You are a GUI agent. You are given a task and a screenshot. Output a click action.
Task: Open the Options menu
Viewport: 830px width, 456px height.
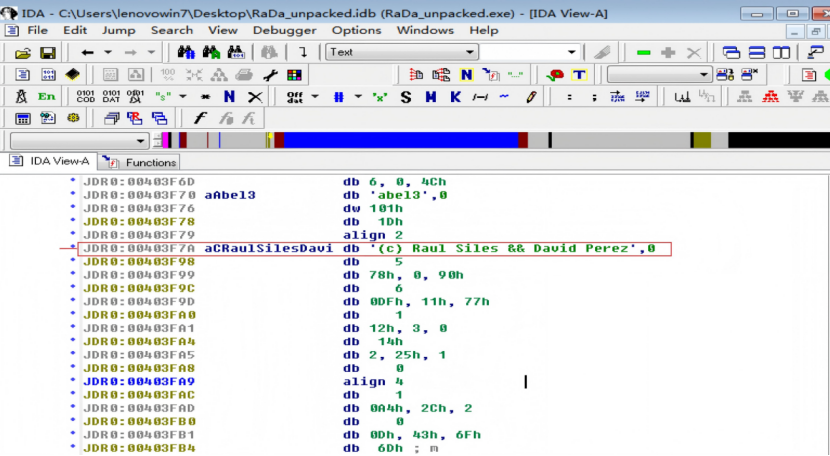point(356,30)
